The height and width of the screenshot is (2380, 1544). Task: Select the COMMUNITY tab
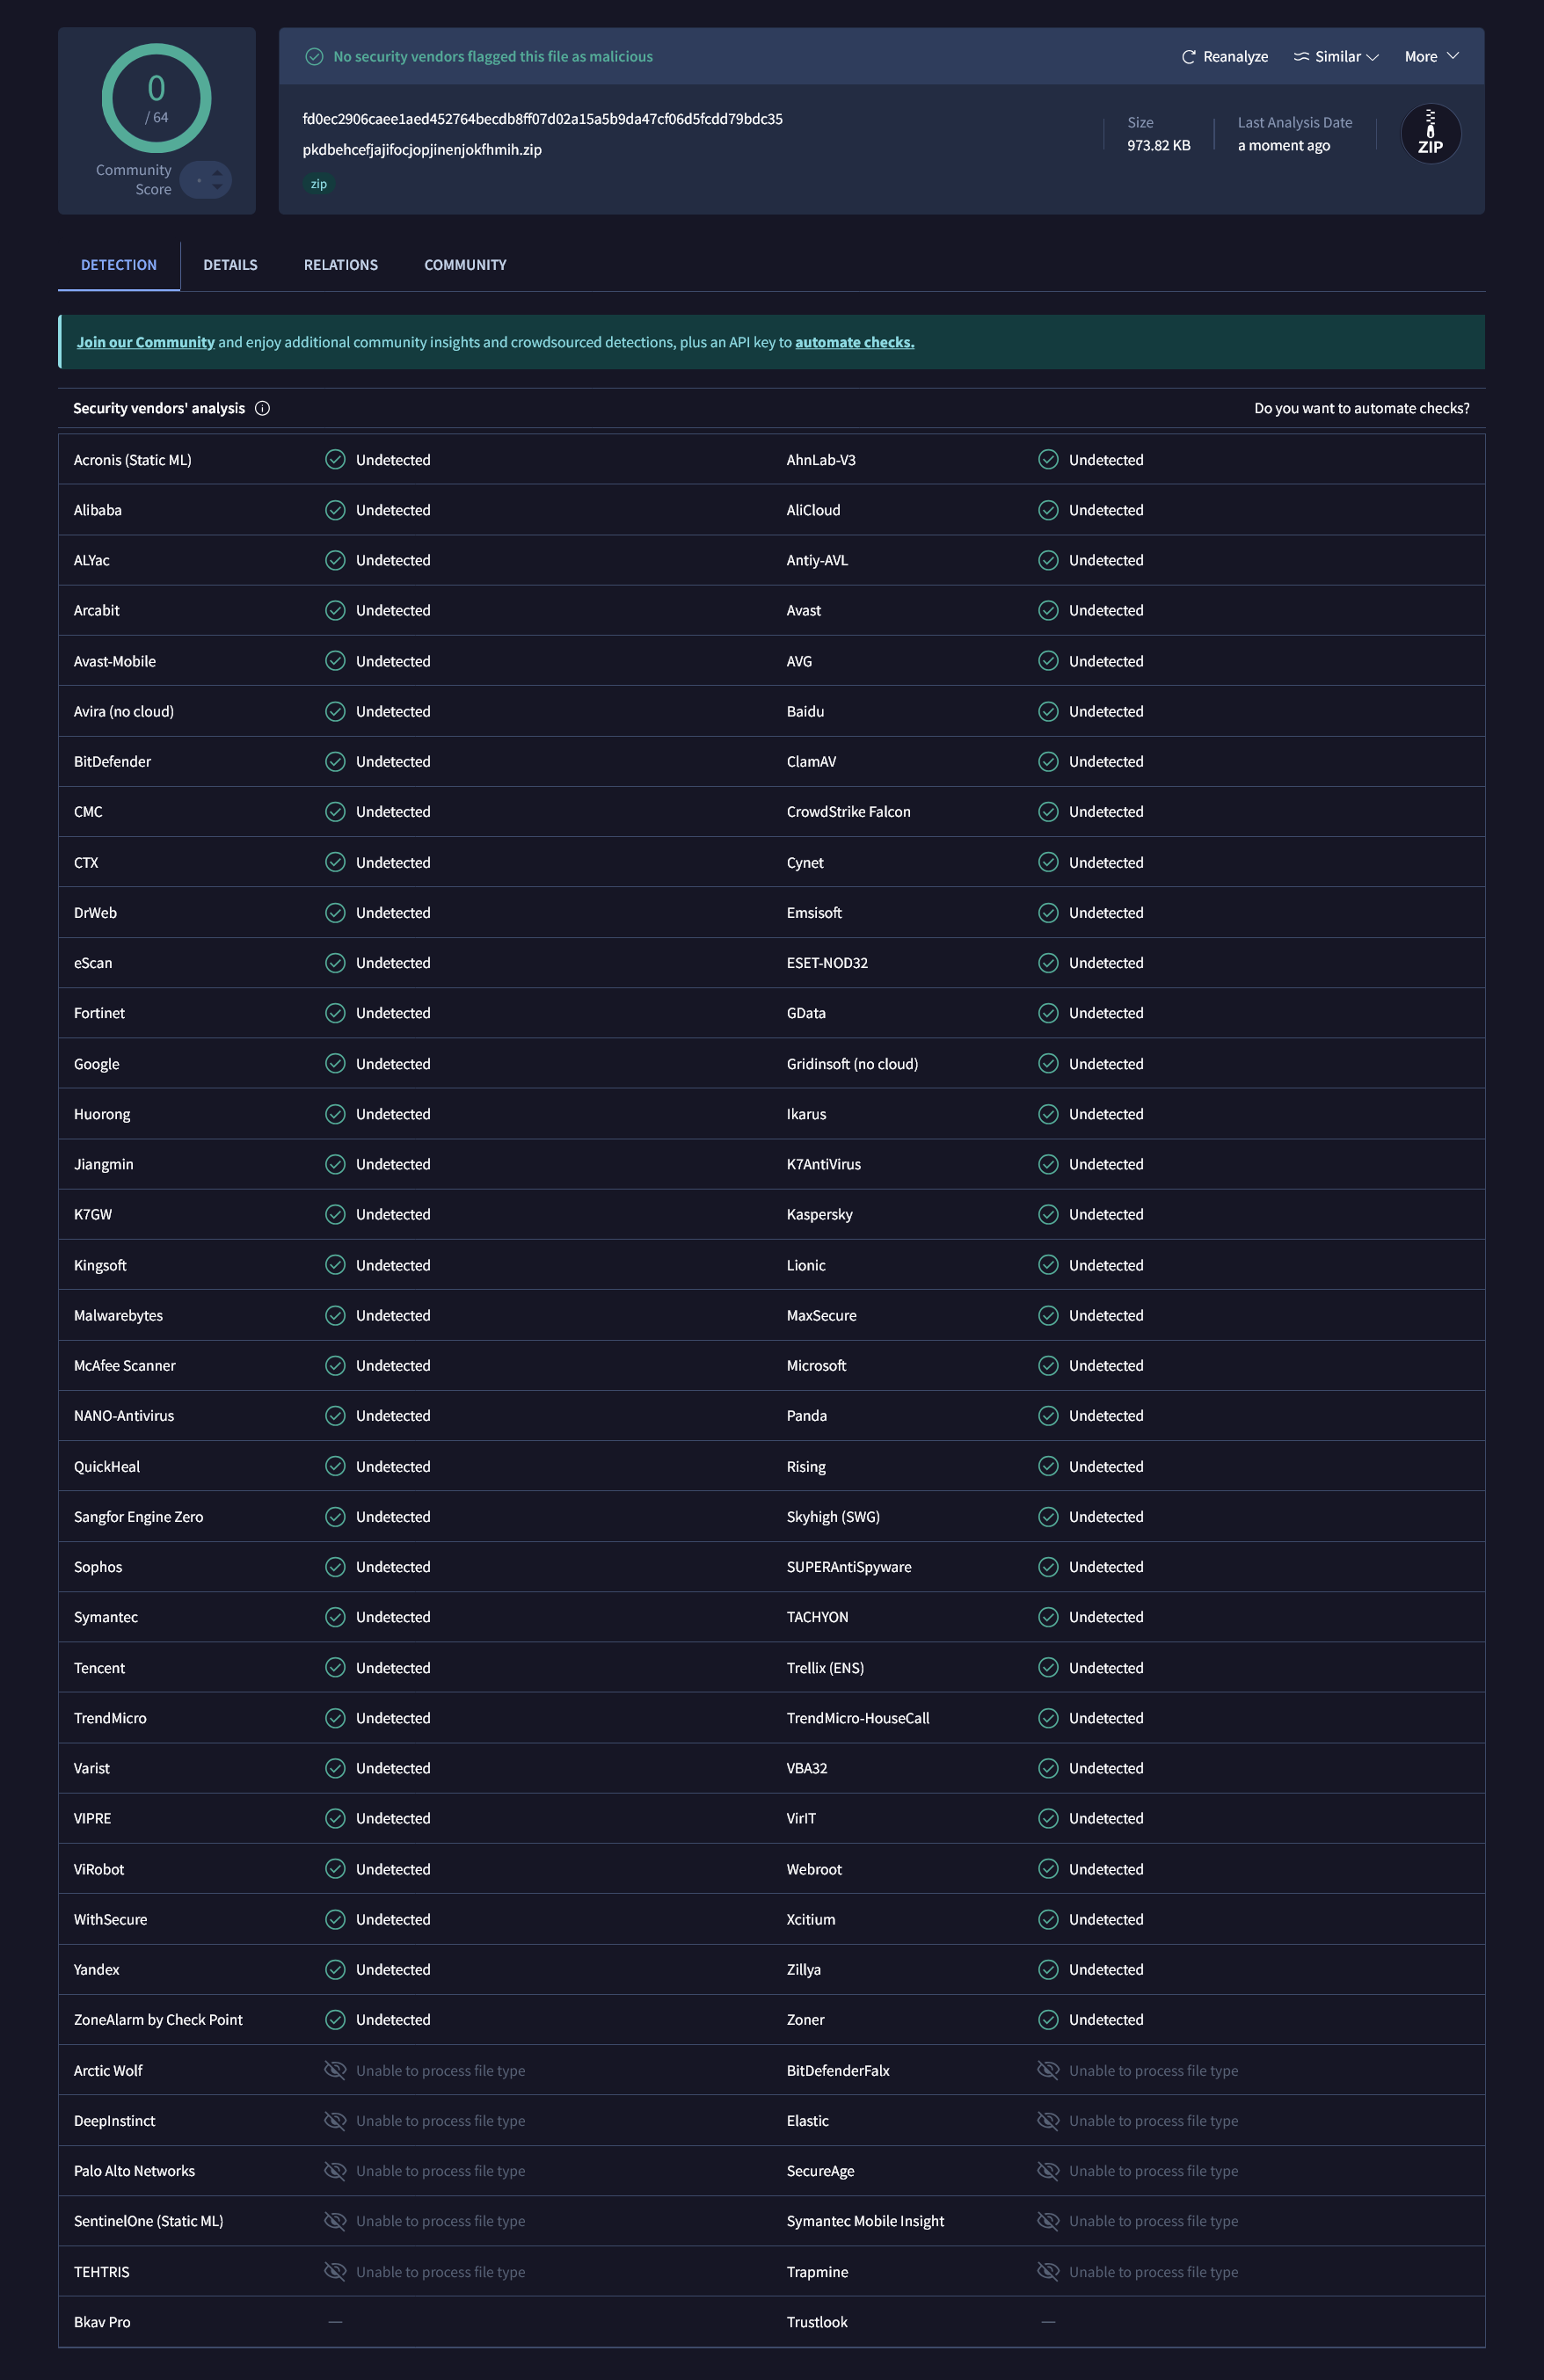coord(465,265)
